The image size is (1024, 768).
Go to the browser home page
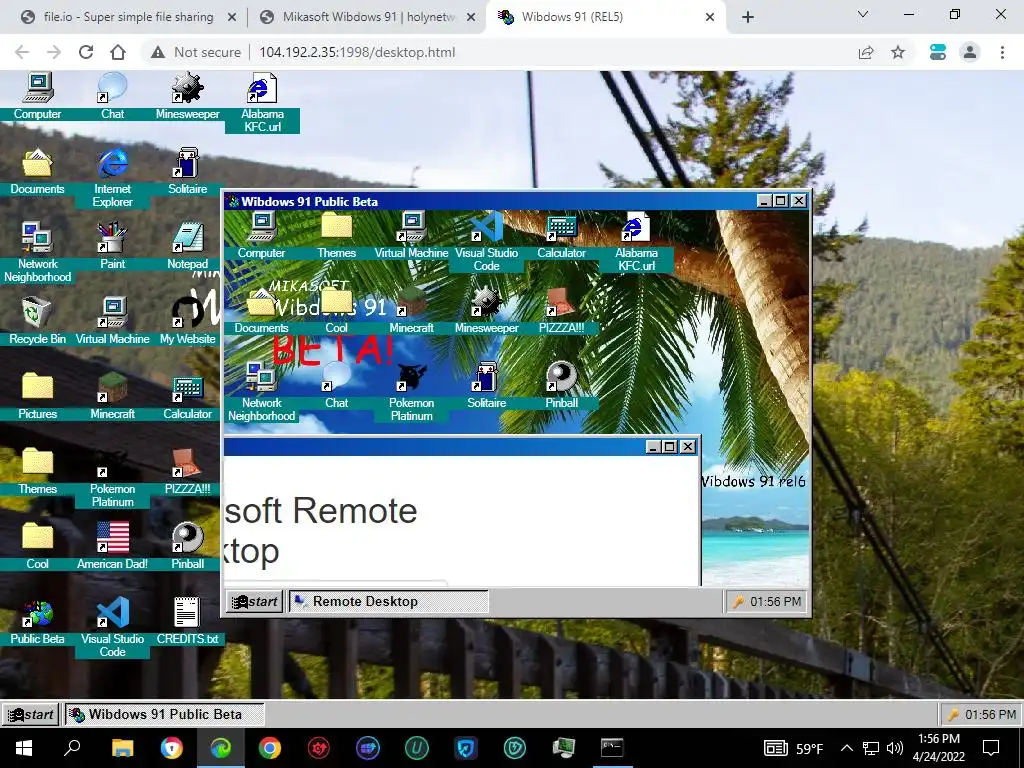point(118,52)
